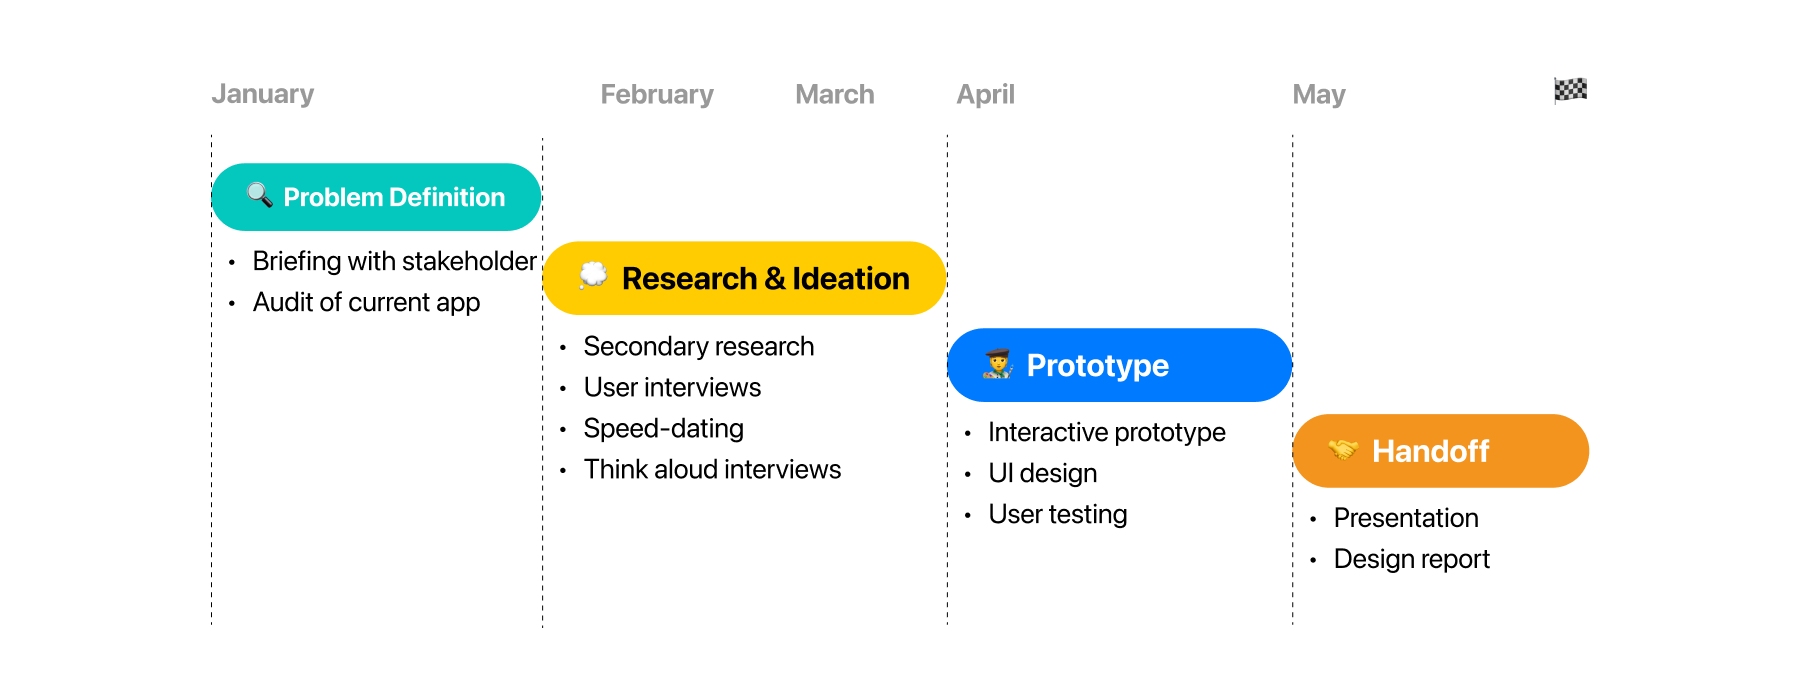Click the Speed-dating list item

(663, 428)
